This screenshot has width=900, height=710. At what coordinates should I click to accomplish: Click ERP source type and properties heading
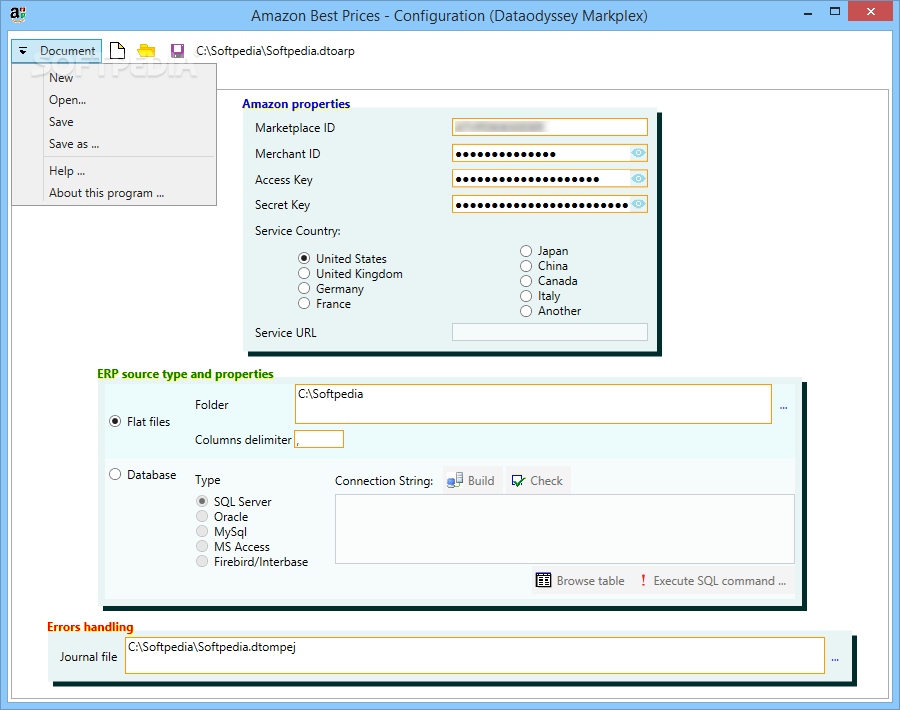tap(185, 374)
